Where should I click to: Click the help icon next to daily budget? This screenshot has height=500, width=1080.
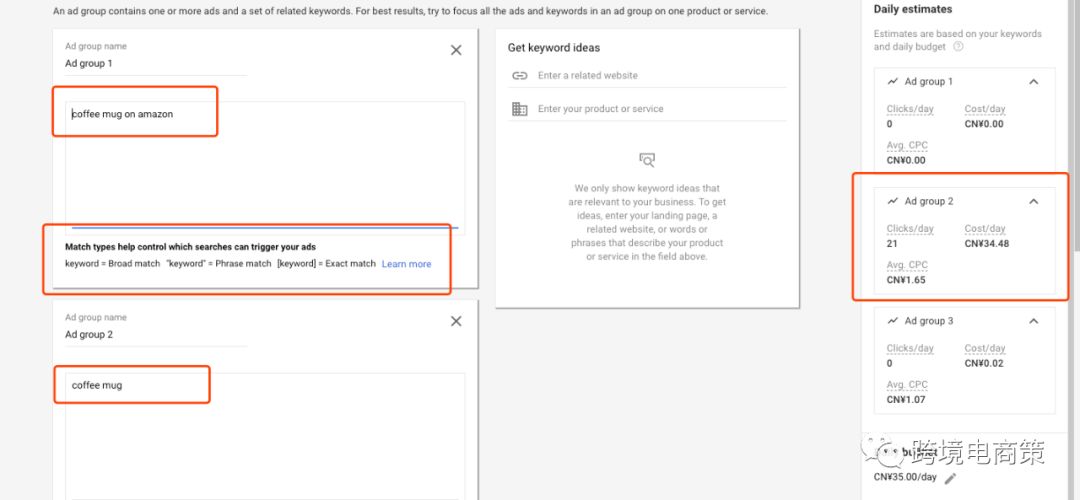[x=957, y=47]
